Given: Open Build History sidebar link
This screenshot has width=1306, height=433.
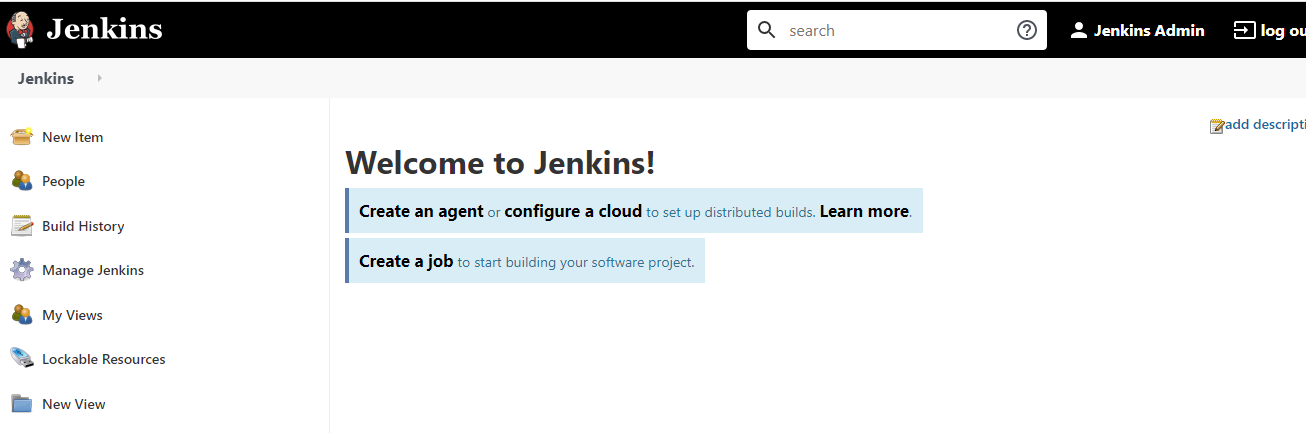Looking at the screenshot, I should [83, 226].
